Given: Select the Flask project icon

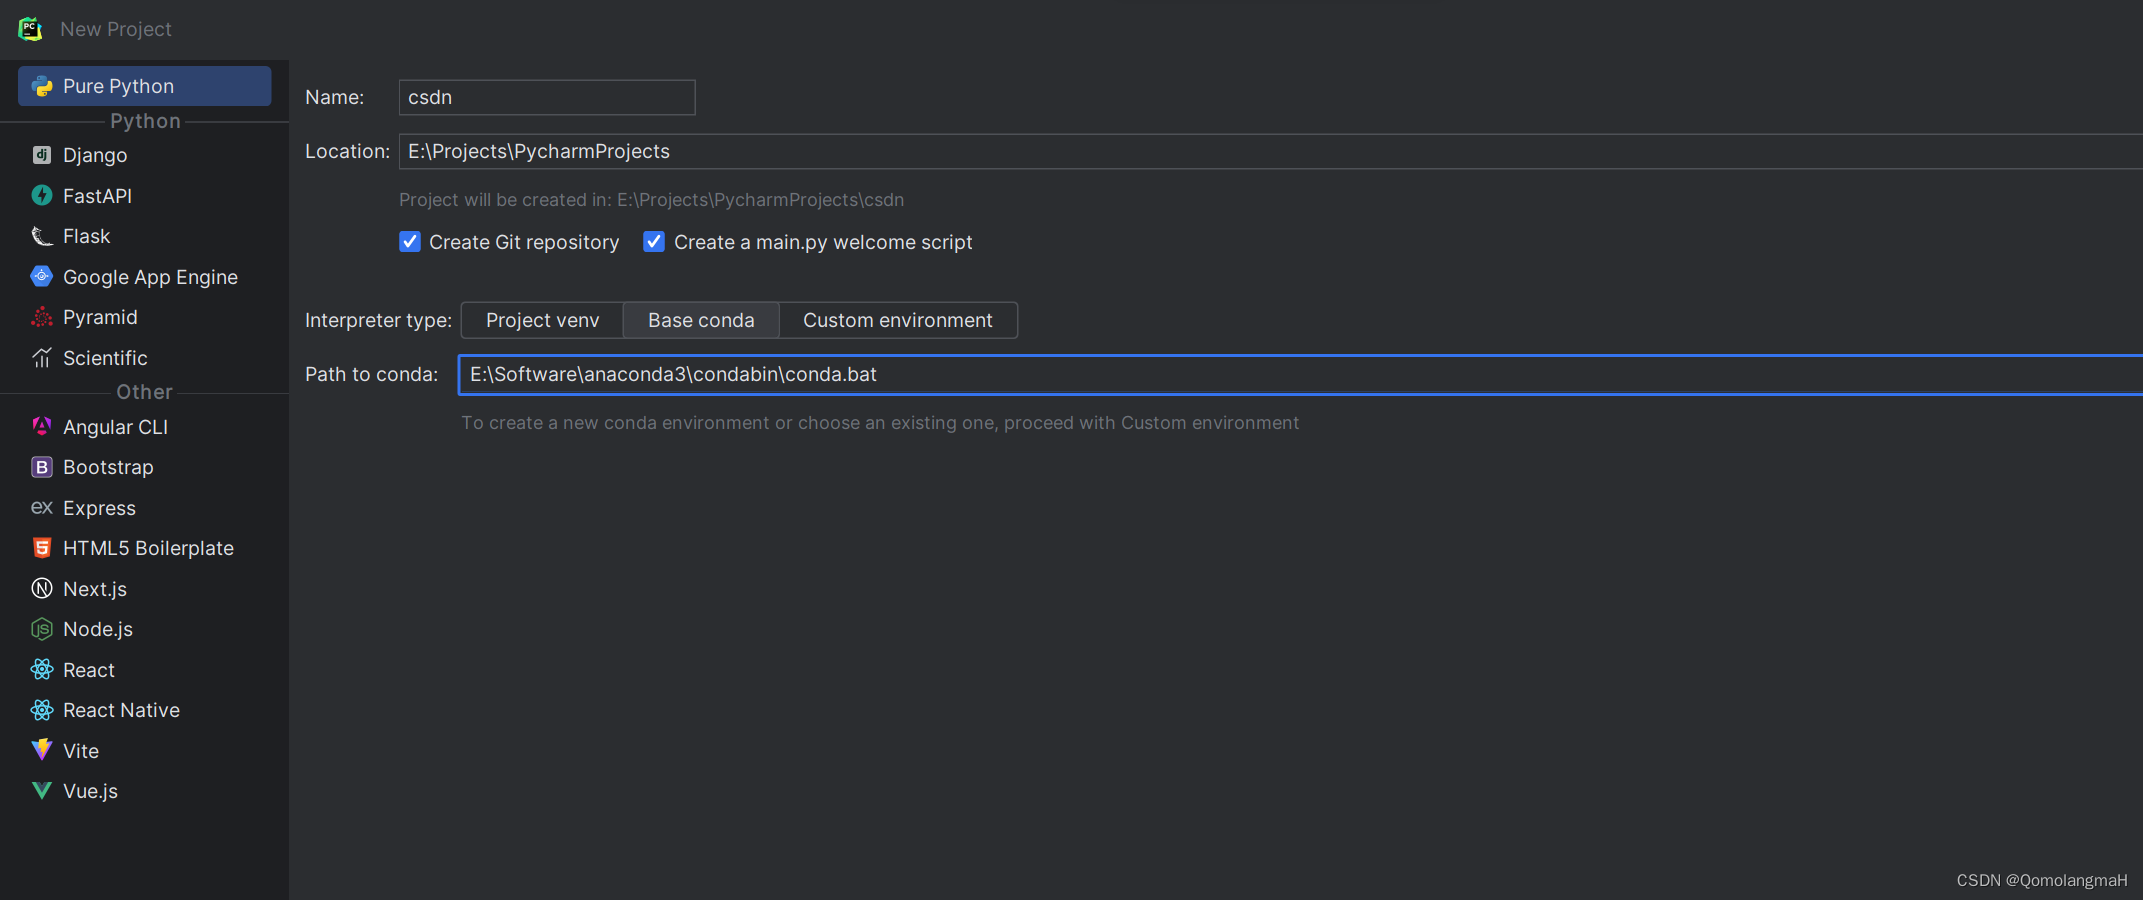Looking at the screenshot, I should pyautogui.click(x=42, y=236).
